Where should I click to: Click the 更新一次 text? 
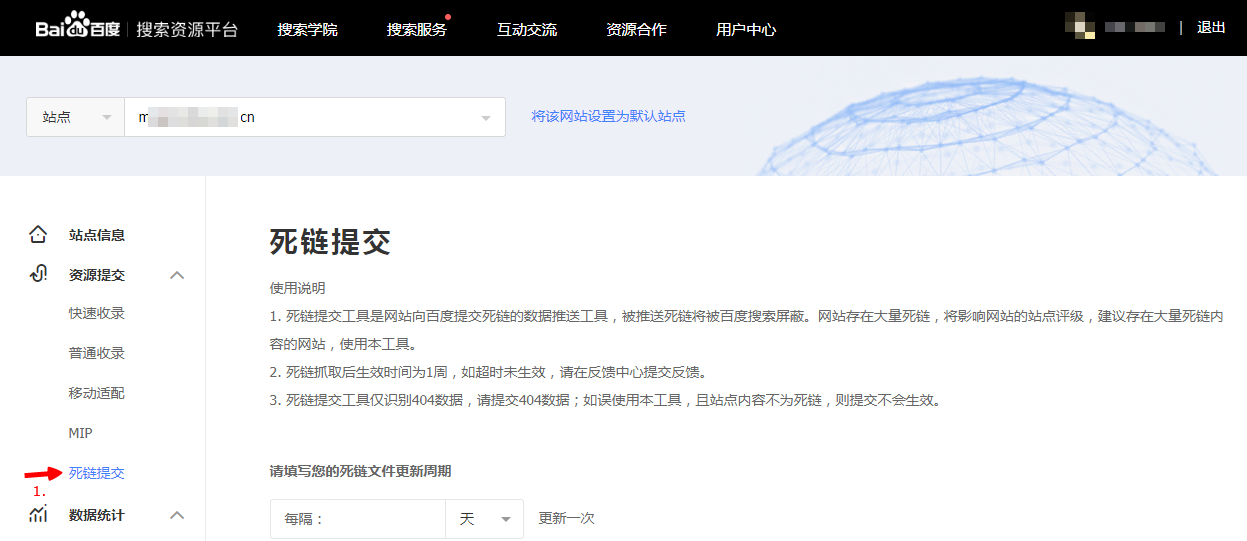tap(567, 518)
